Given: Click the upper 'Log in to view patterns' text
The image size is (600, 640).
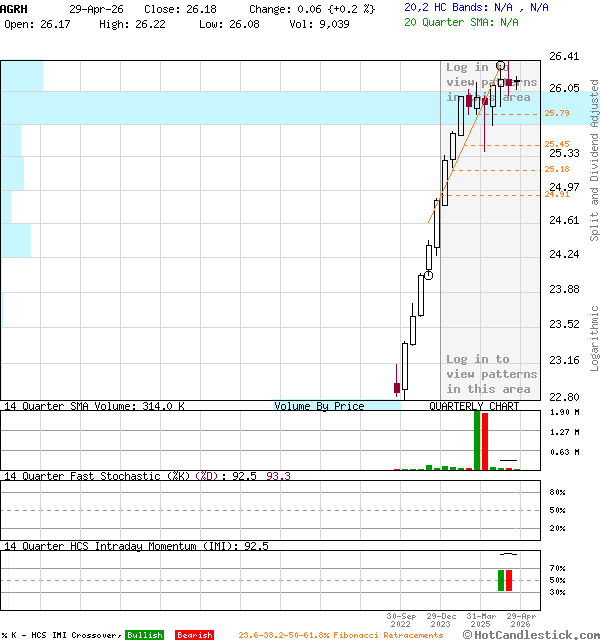Looking at the screenshot, I should pyautogui.click(x=490, y=82).
